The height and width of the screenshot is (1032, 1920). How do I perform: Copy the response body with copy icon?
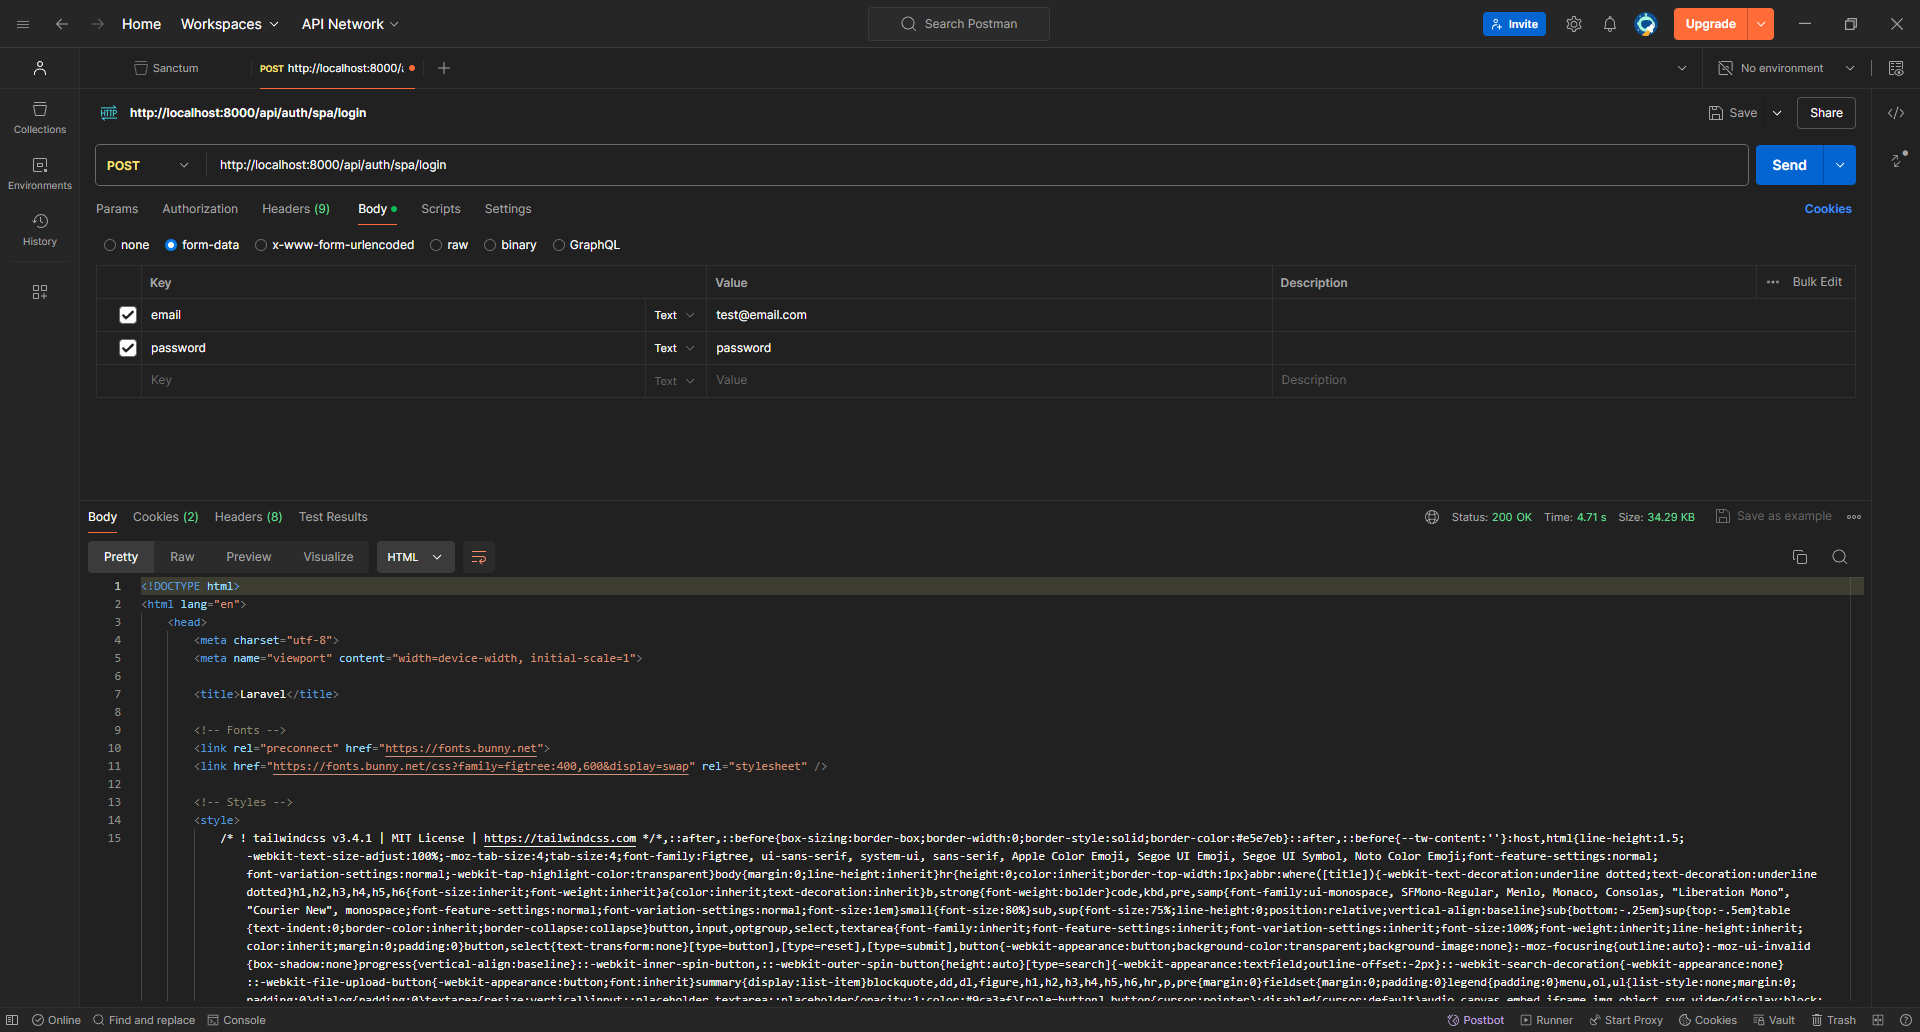click(1799, 557)
